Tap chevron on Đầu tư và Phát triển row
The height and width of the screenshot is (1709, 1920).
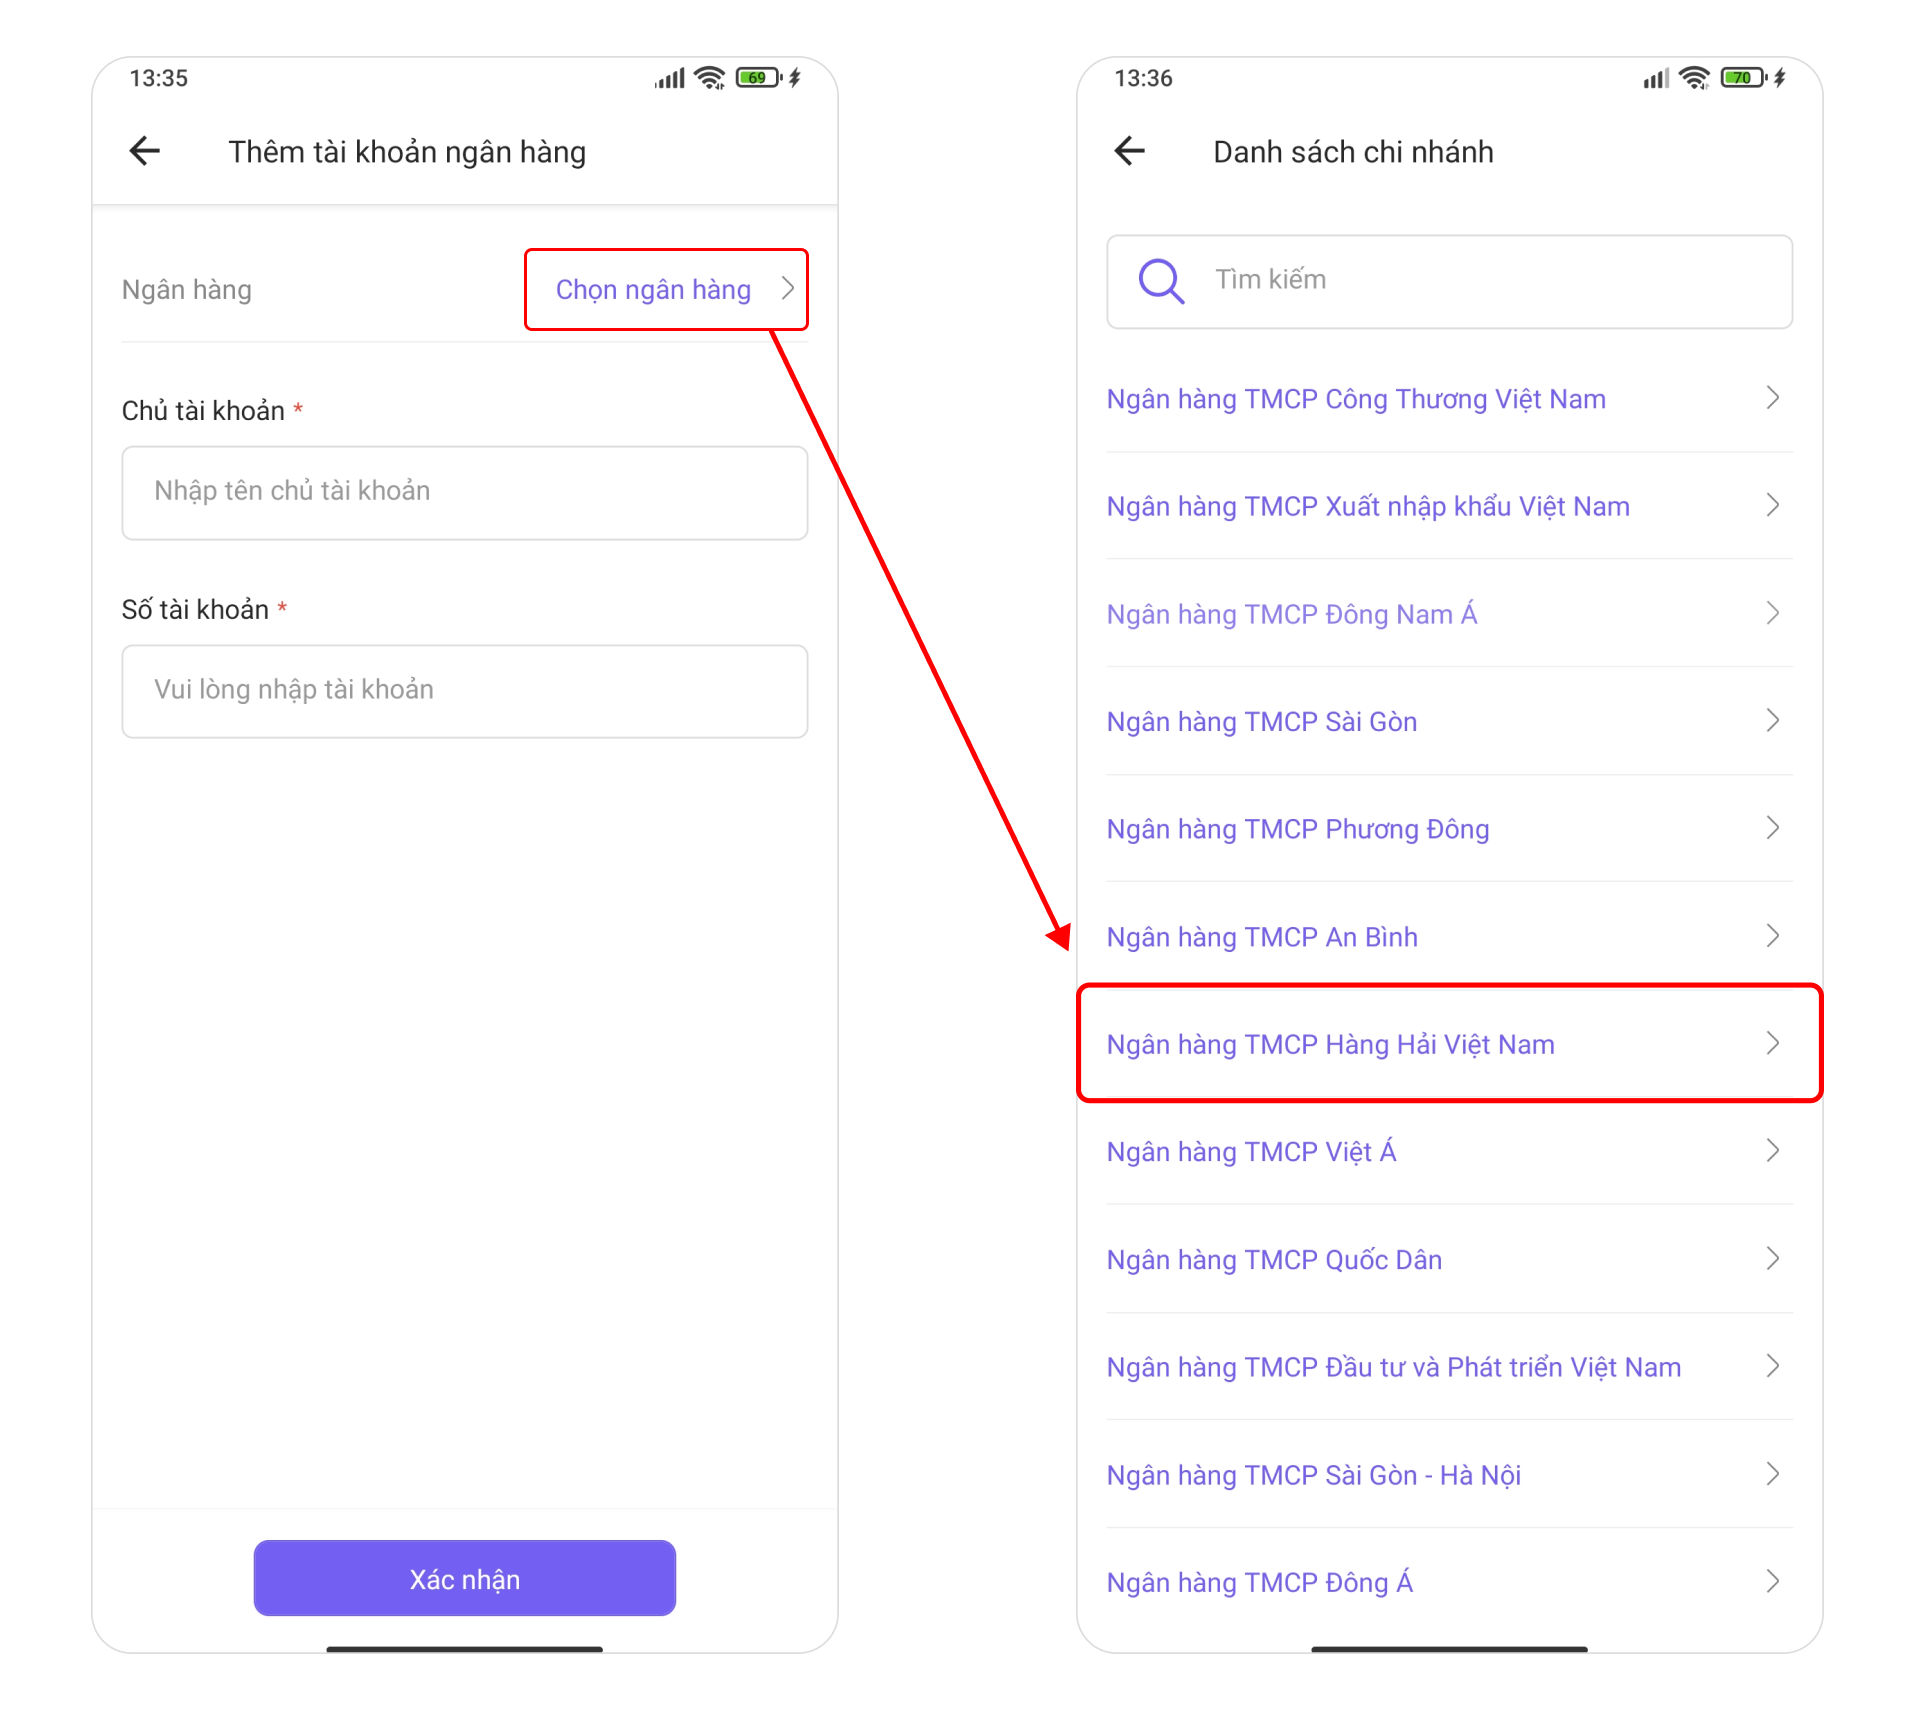click(1773, 1366)
